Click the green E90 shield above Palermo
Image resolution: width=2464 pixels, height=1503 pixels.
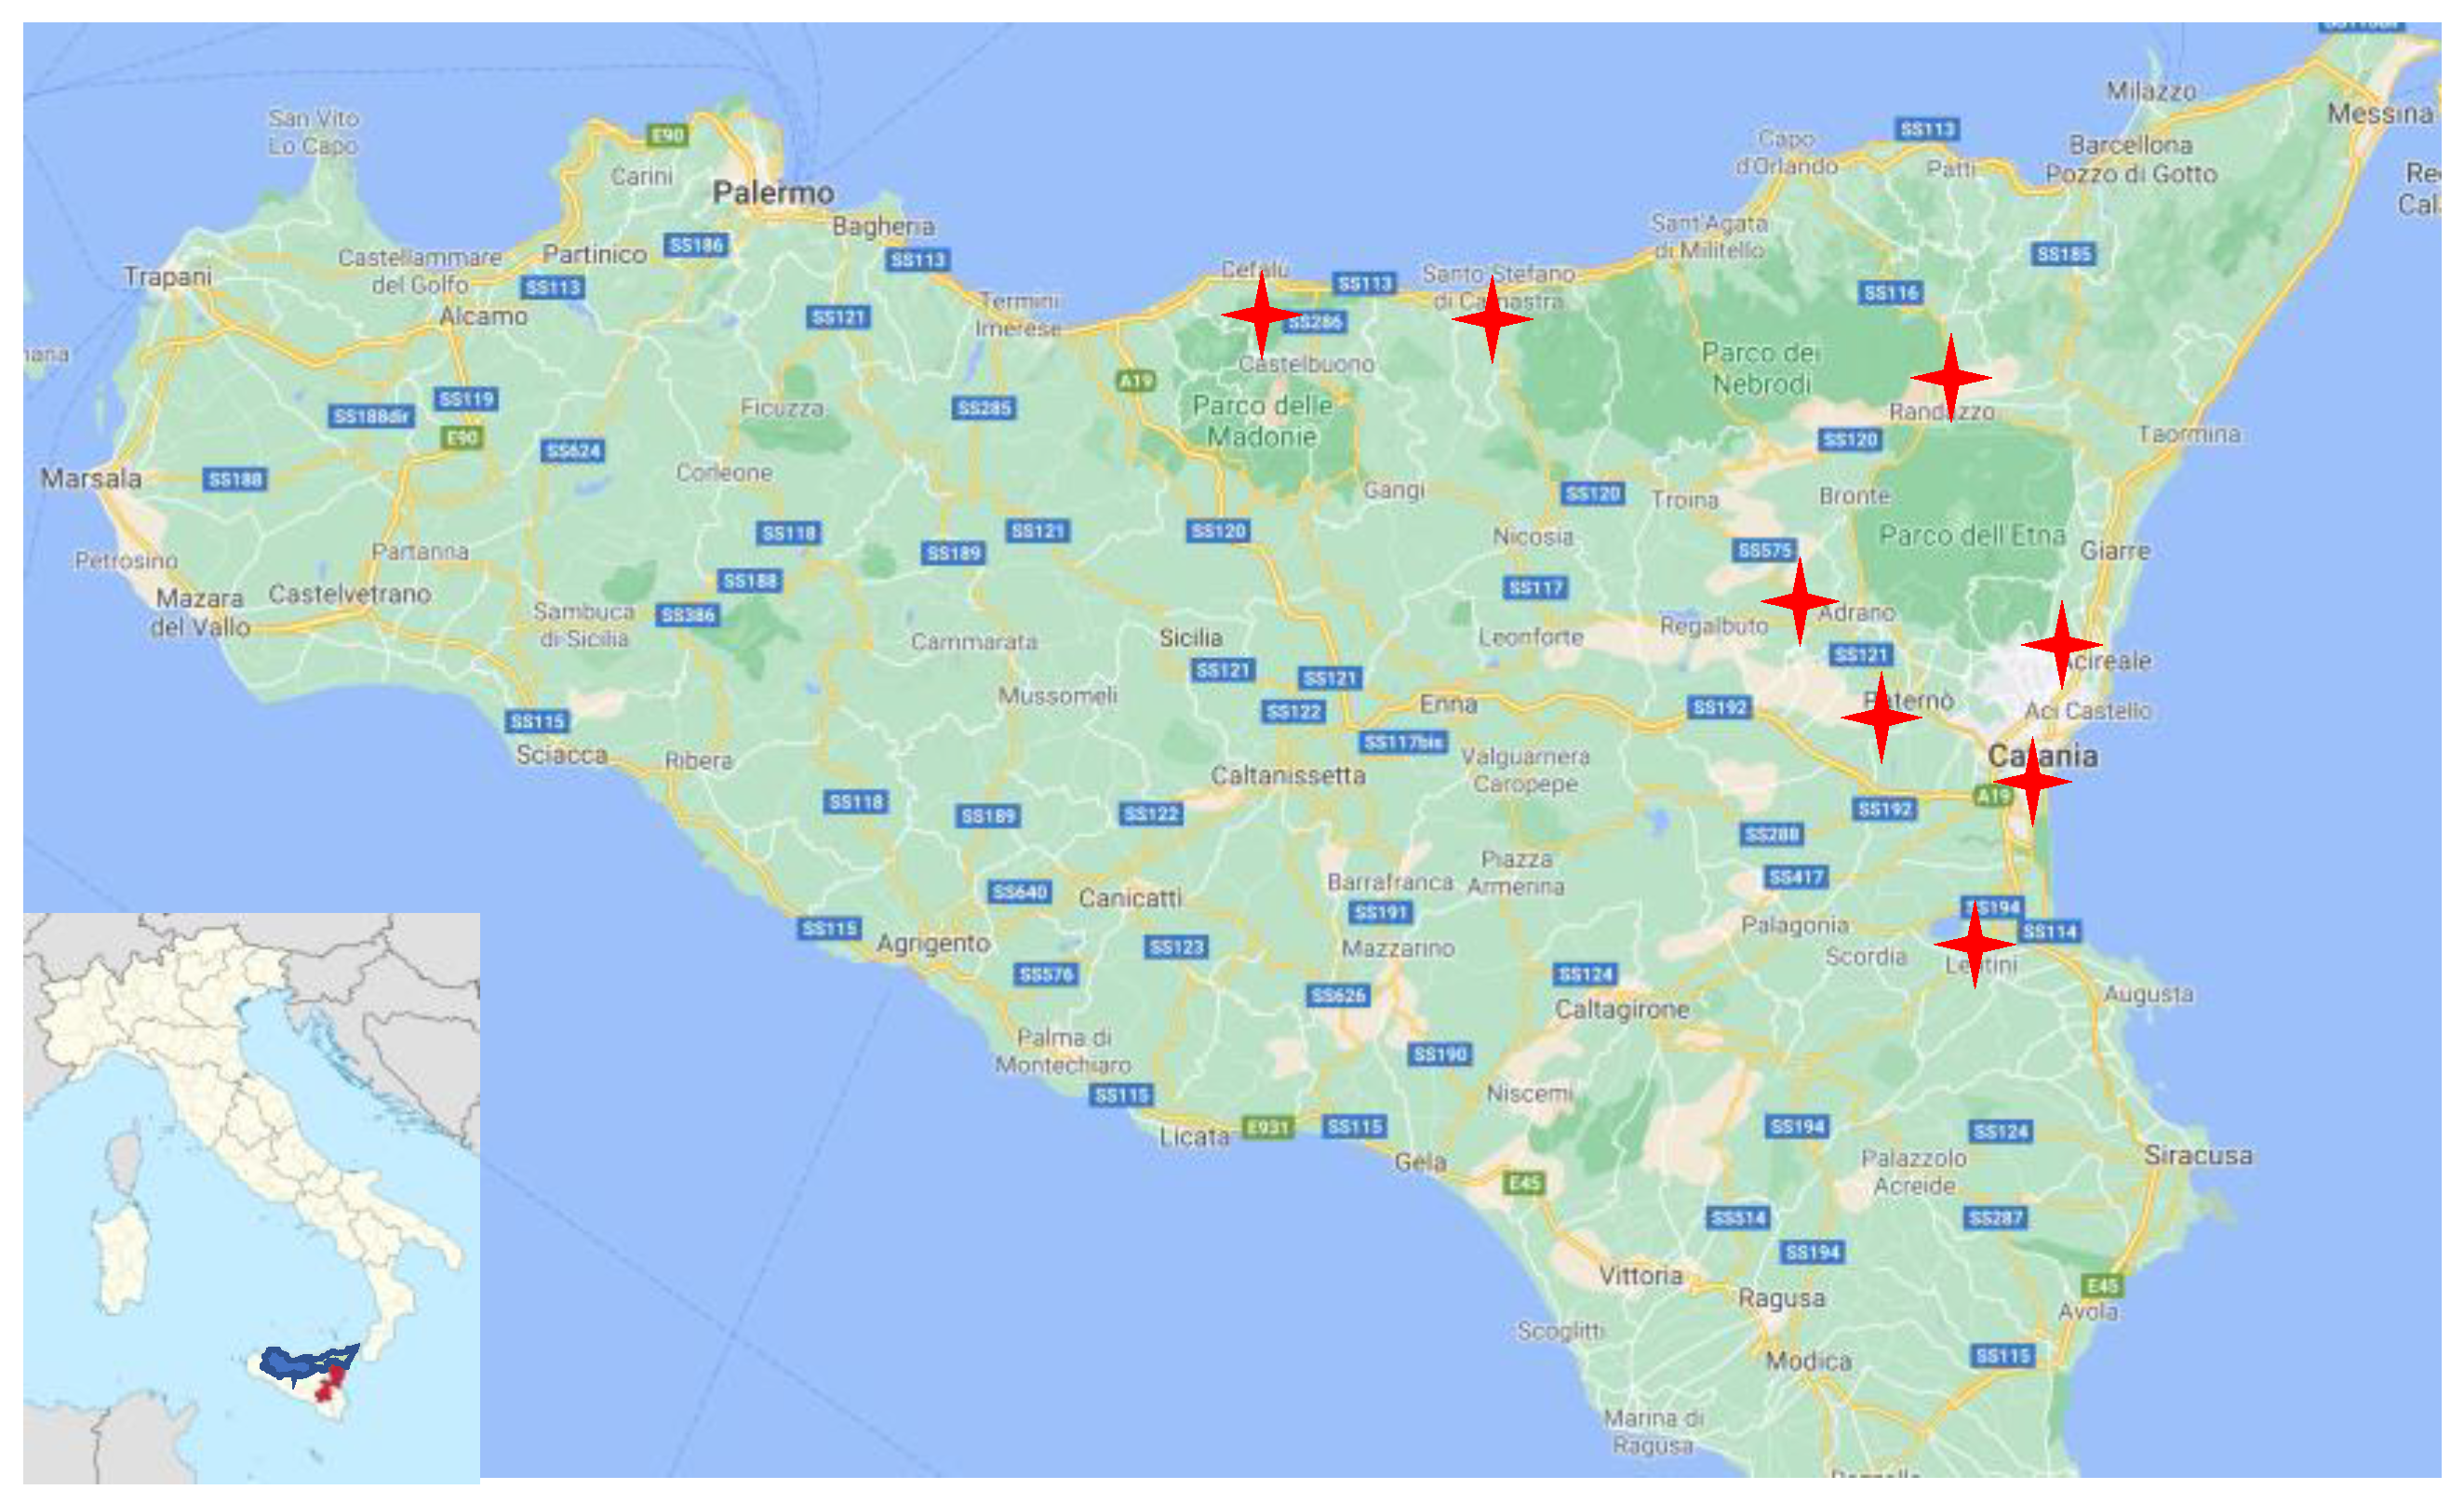tap(667, 135)
